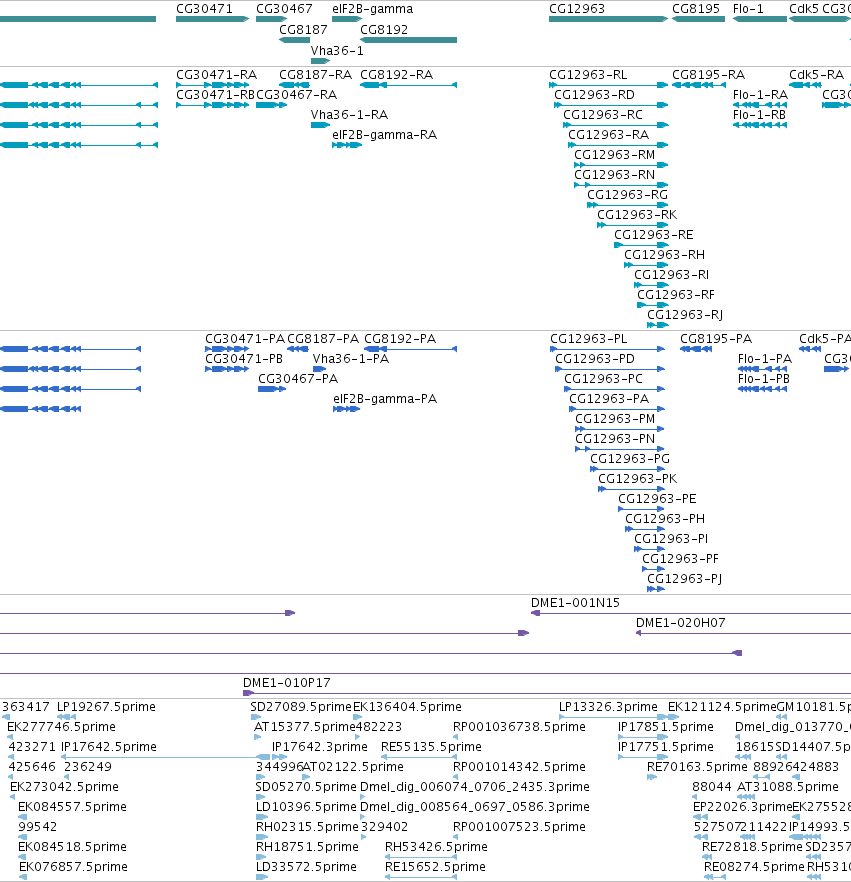The image size is (851, 882).
Task: Click EST RE70163.5prime
Action: tap(697, 767)
